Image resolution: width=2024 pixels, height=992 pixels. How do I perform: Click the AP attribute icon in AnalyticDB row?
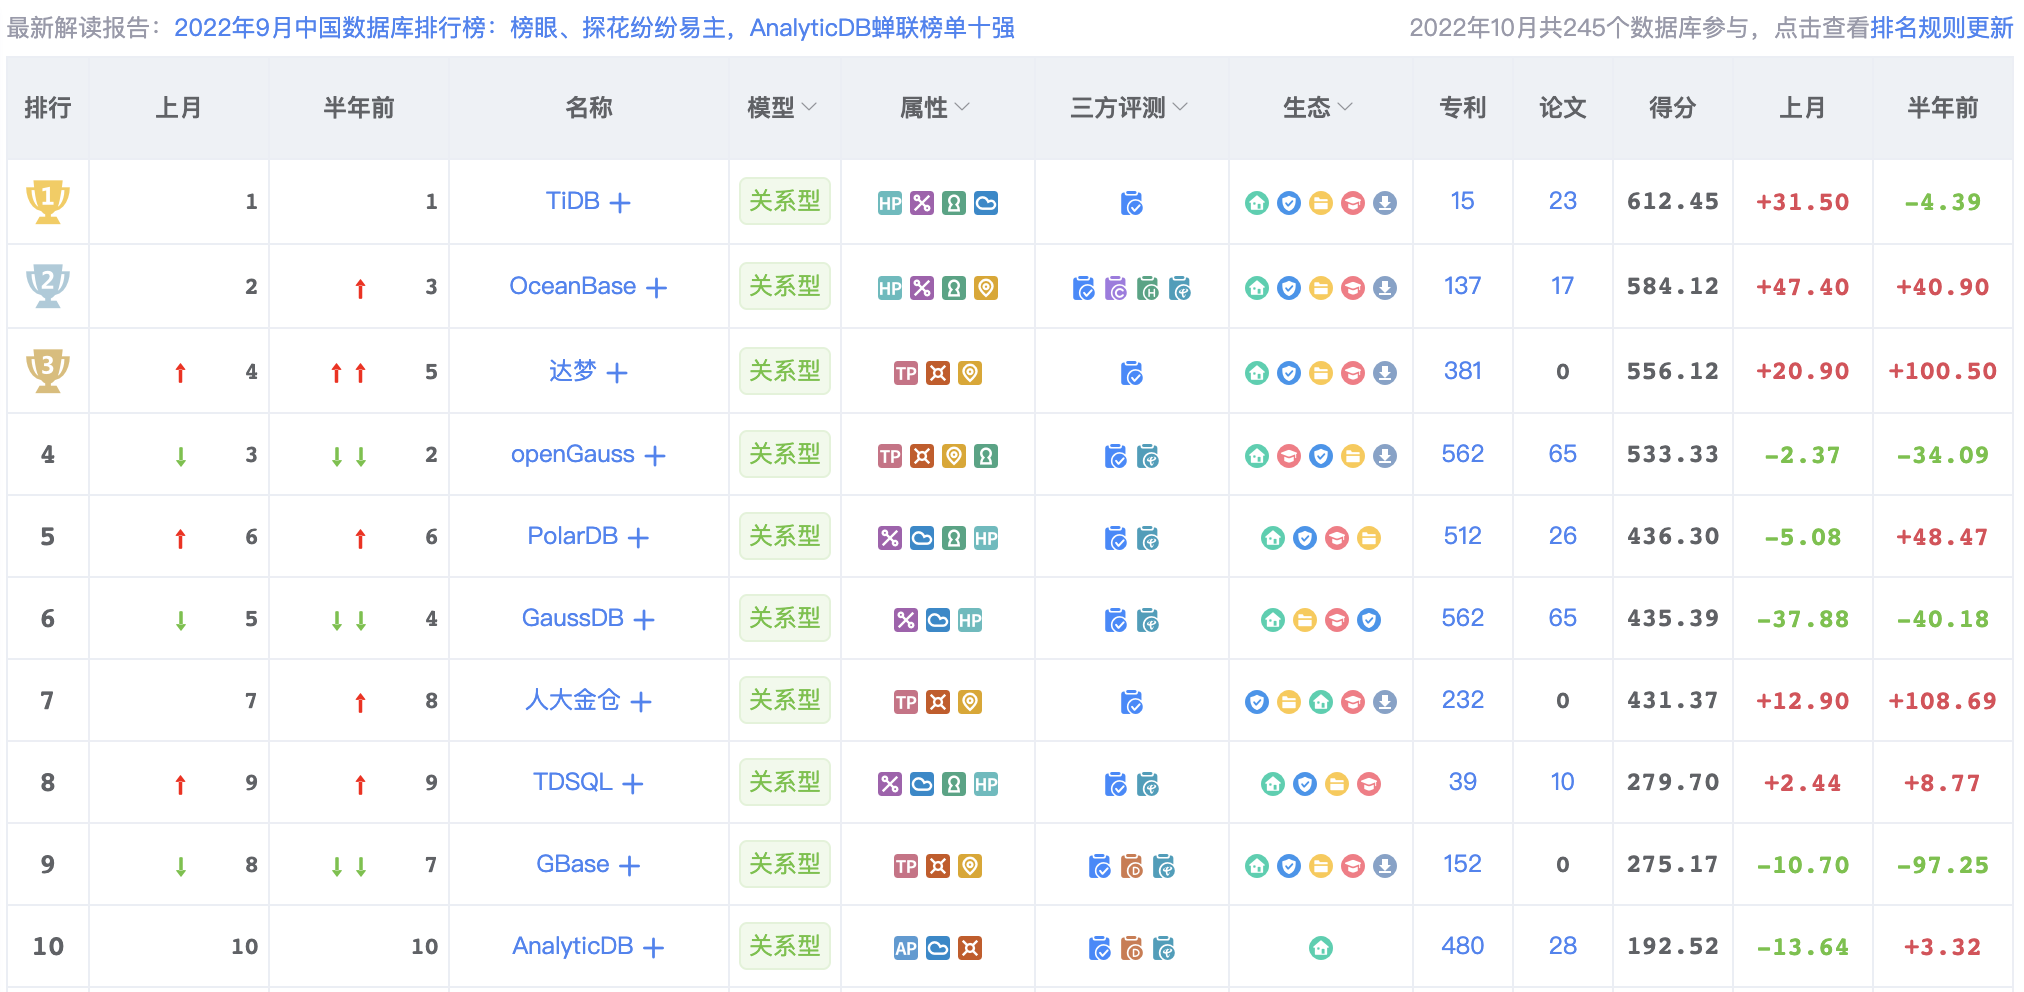906,949
